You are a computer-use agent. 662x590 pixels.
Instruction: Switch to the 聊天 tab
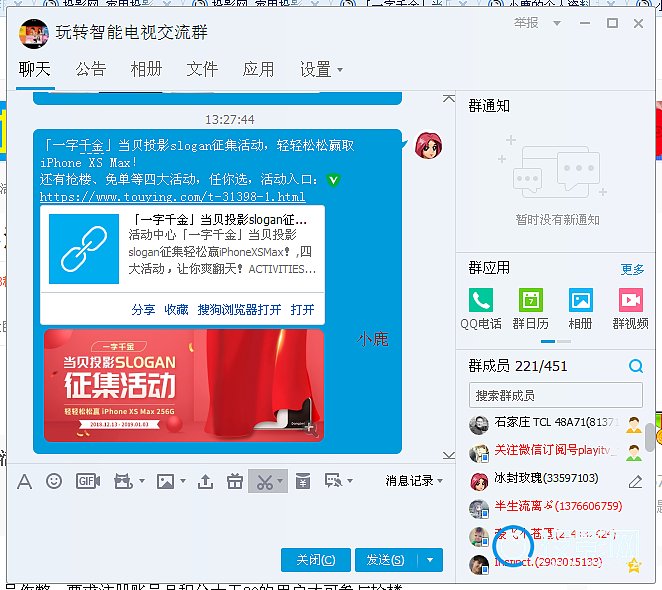pyautogui.click(x=35, y=69)
